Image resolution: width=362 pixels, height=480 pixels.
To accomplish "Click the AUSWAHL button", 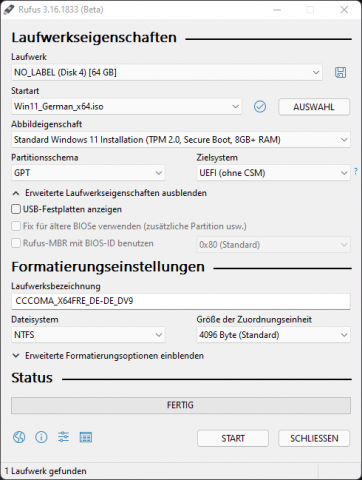I will pyautogui.click(x=314, y=107).
